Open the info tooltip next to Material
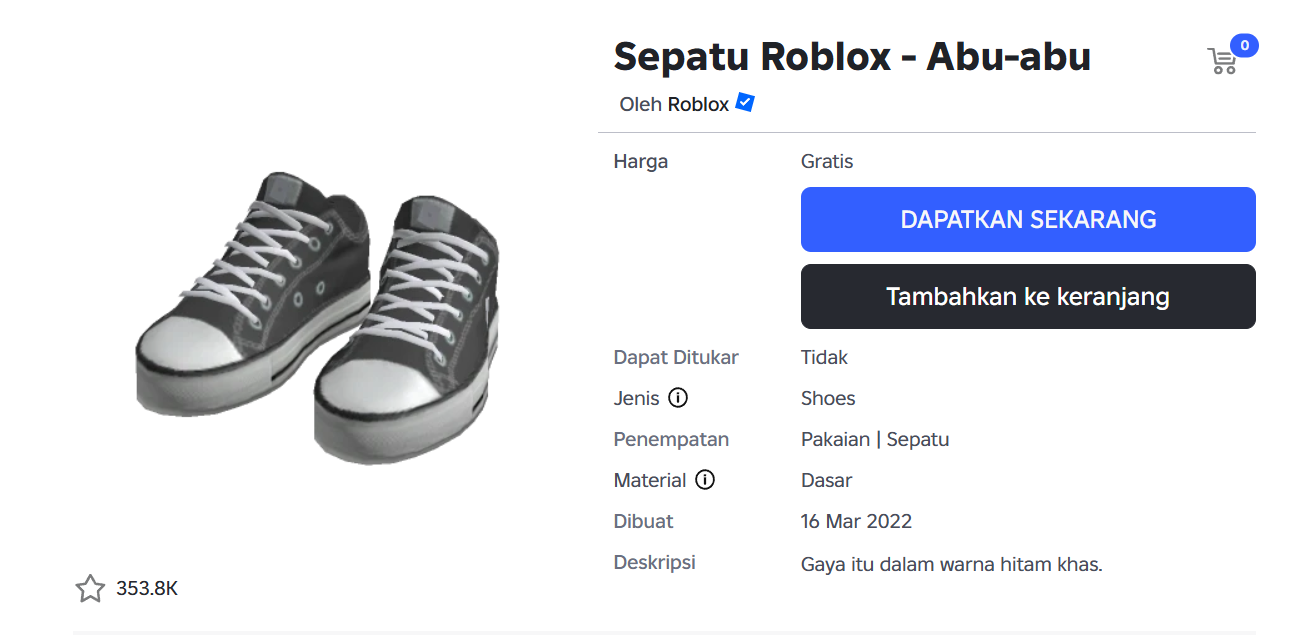The image size is (1307, 635). pos(706,480)
